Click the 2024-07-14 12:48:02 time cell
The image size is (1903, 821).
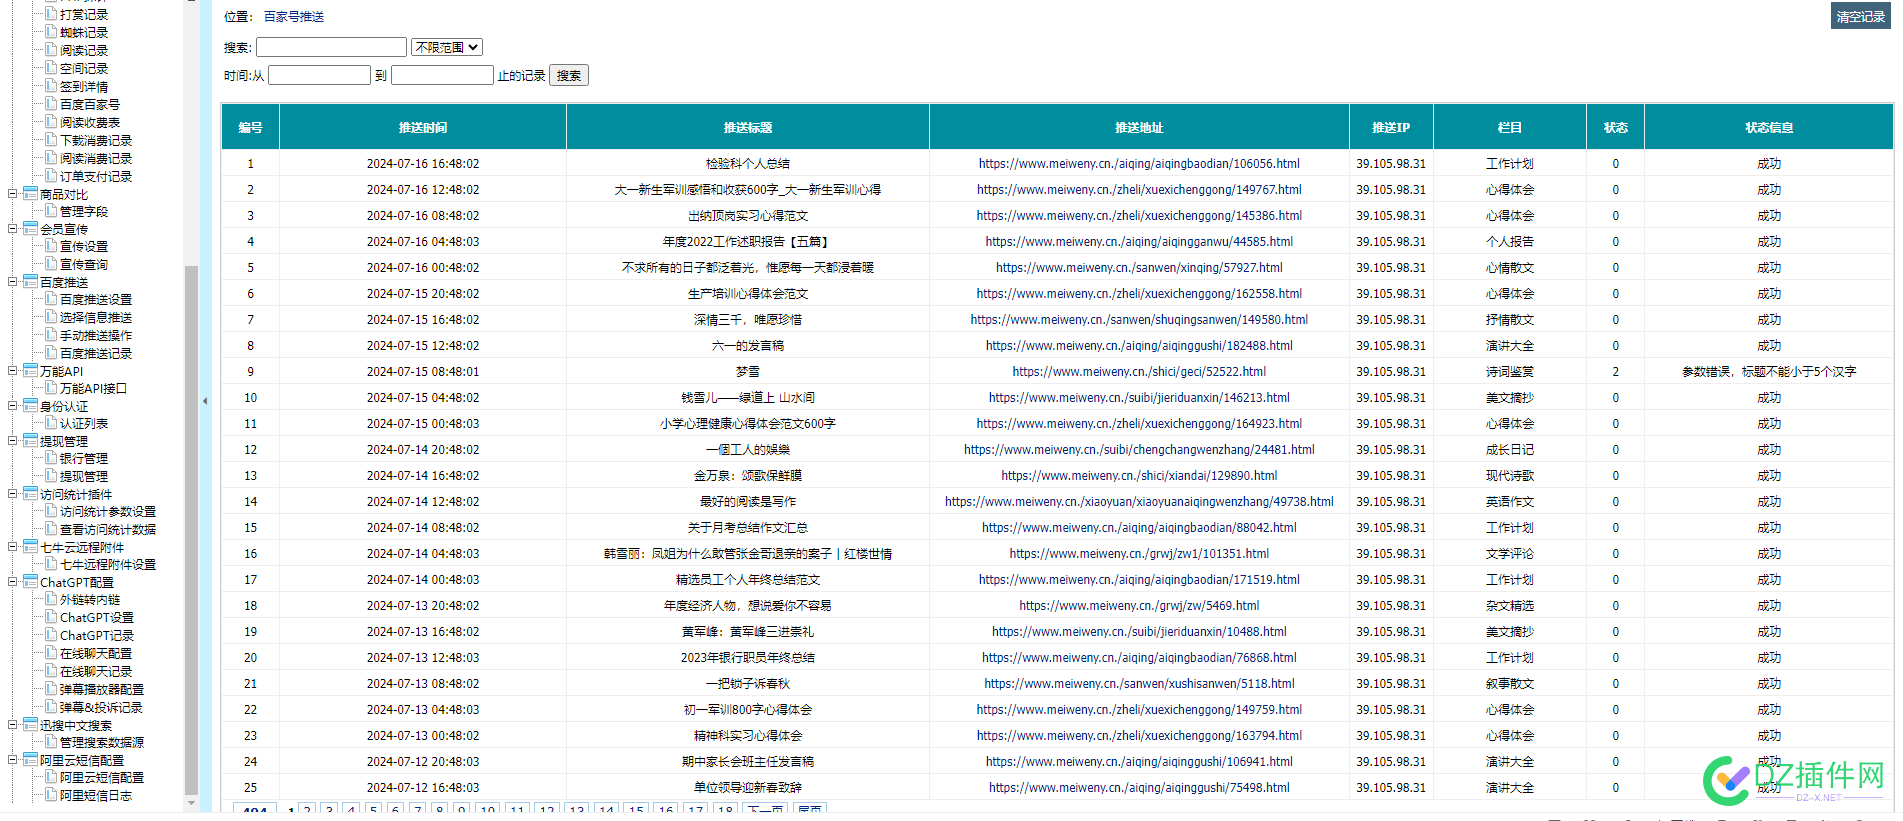(x=423, y=502)
